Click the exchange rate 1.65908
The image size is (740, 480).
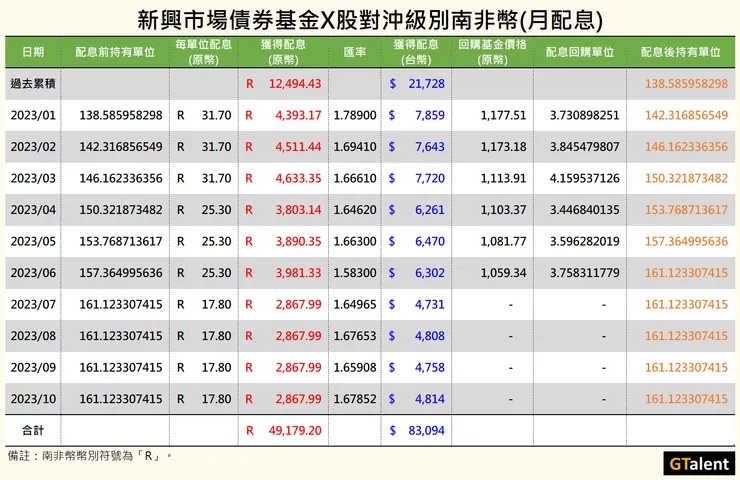coord(355,367)
